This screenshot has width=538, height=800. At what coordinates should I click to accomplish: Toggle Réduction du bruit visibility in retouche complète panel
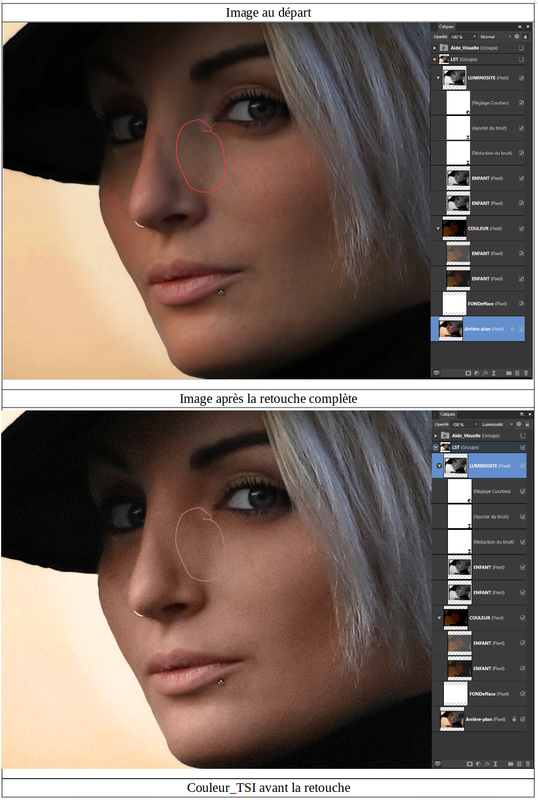523,542
